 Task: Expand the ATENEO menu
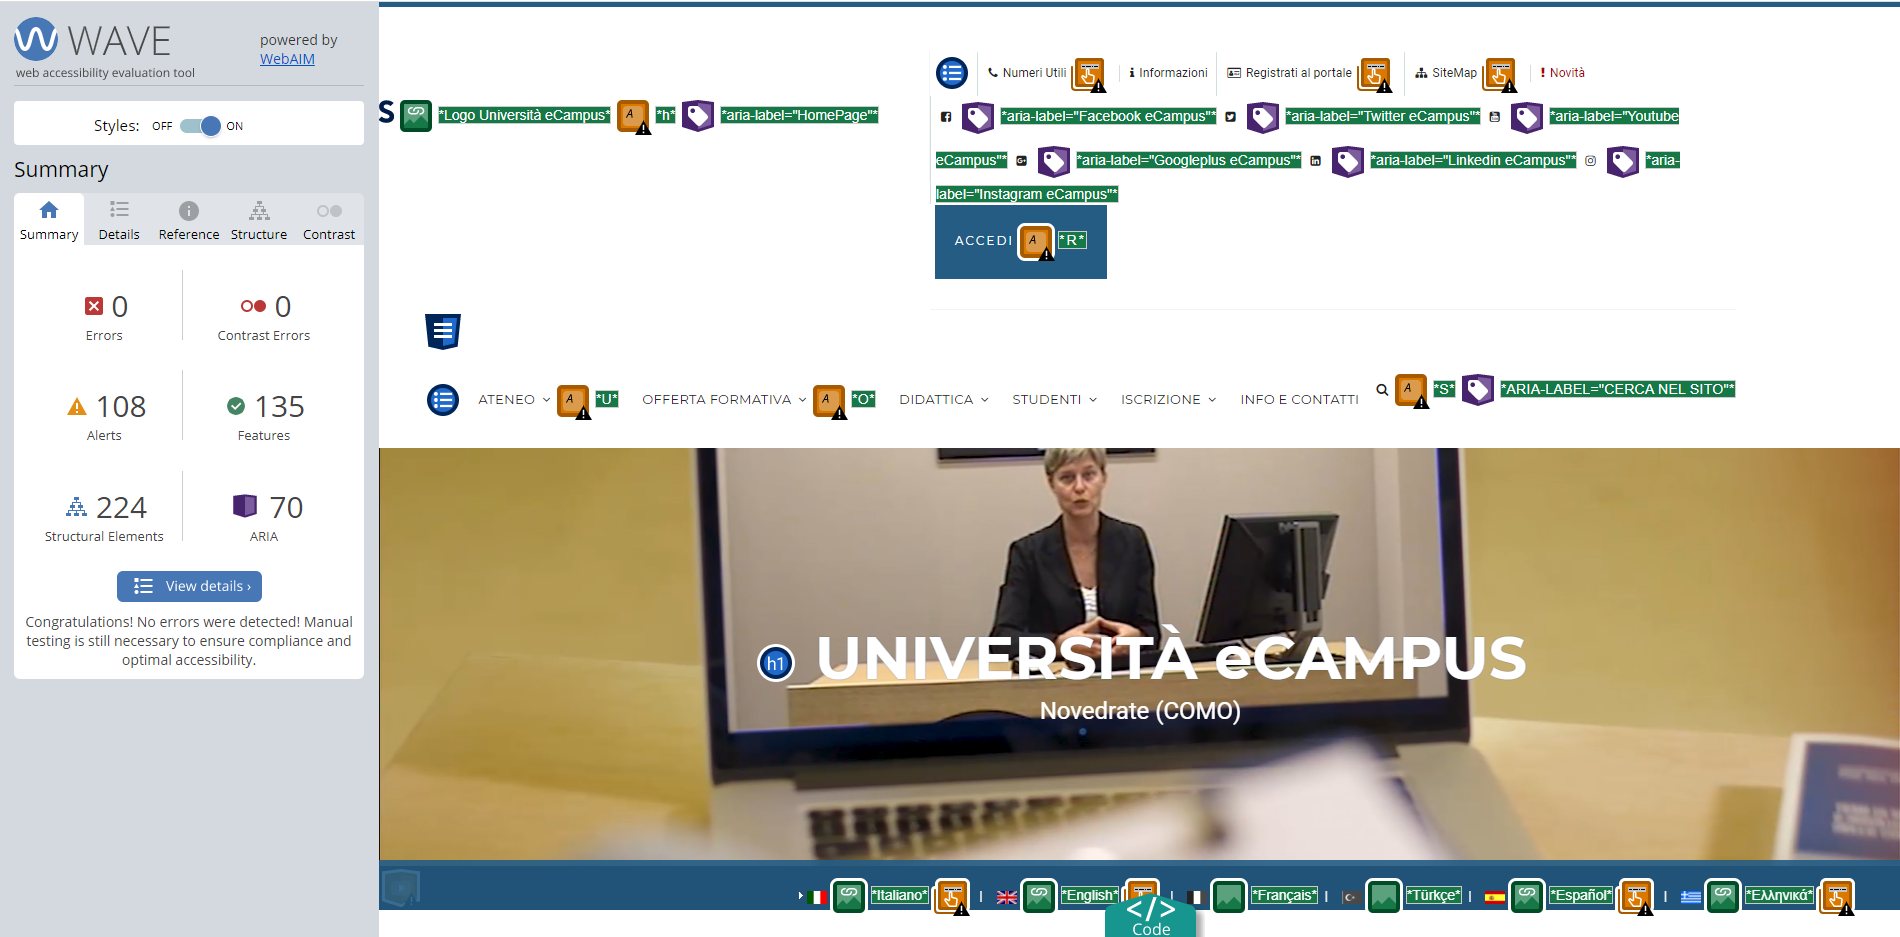click(x=514, y=399)
